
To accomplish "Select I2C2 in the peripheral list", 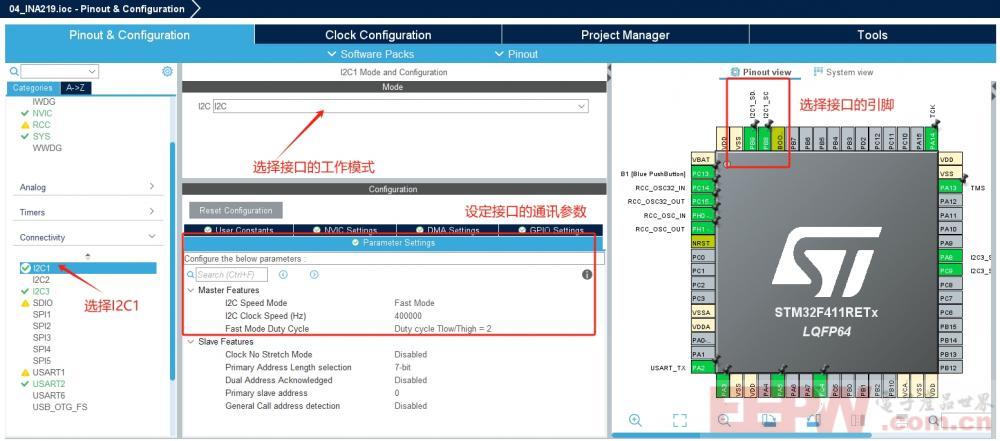I will click(x=41, y=280).
